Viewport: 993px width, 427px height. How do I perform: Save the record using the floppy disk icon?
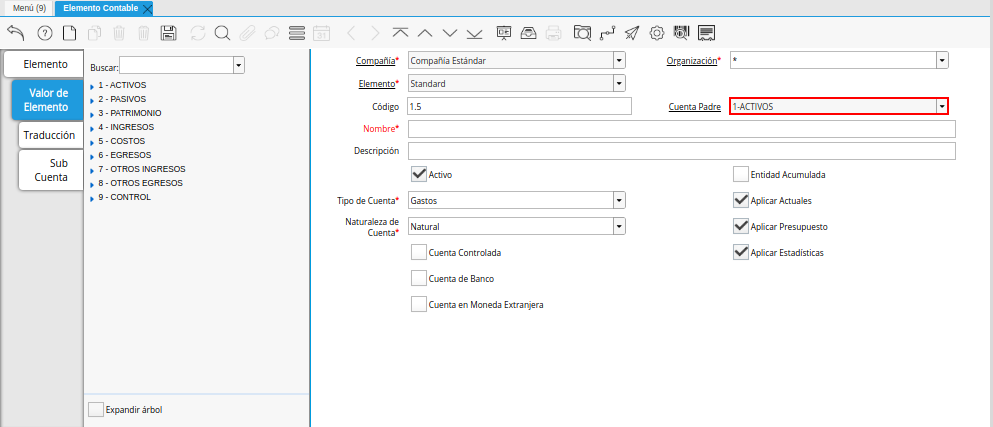click(x=169, y=32)
